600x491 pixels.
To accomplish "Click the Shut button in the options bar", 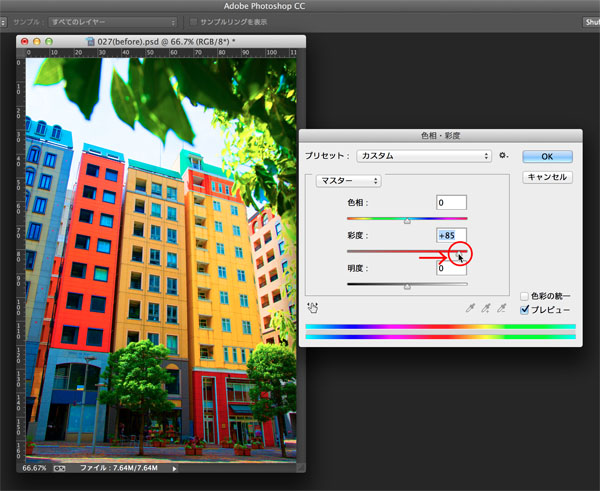I will click(590, 21).
